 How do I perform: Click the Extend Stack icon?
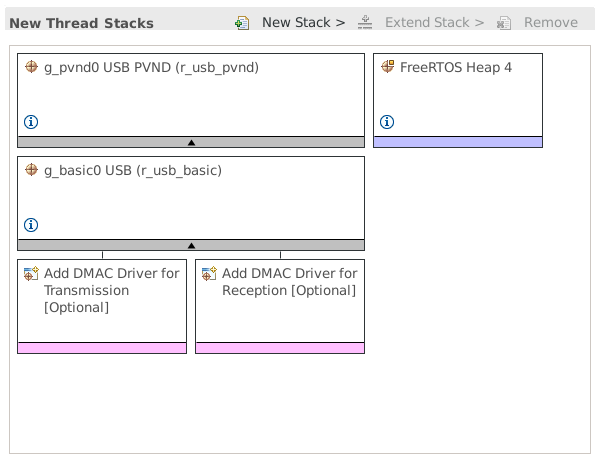[x=365, y=23]
